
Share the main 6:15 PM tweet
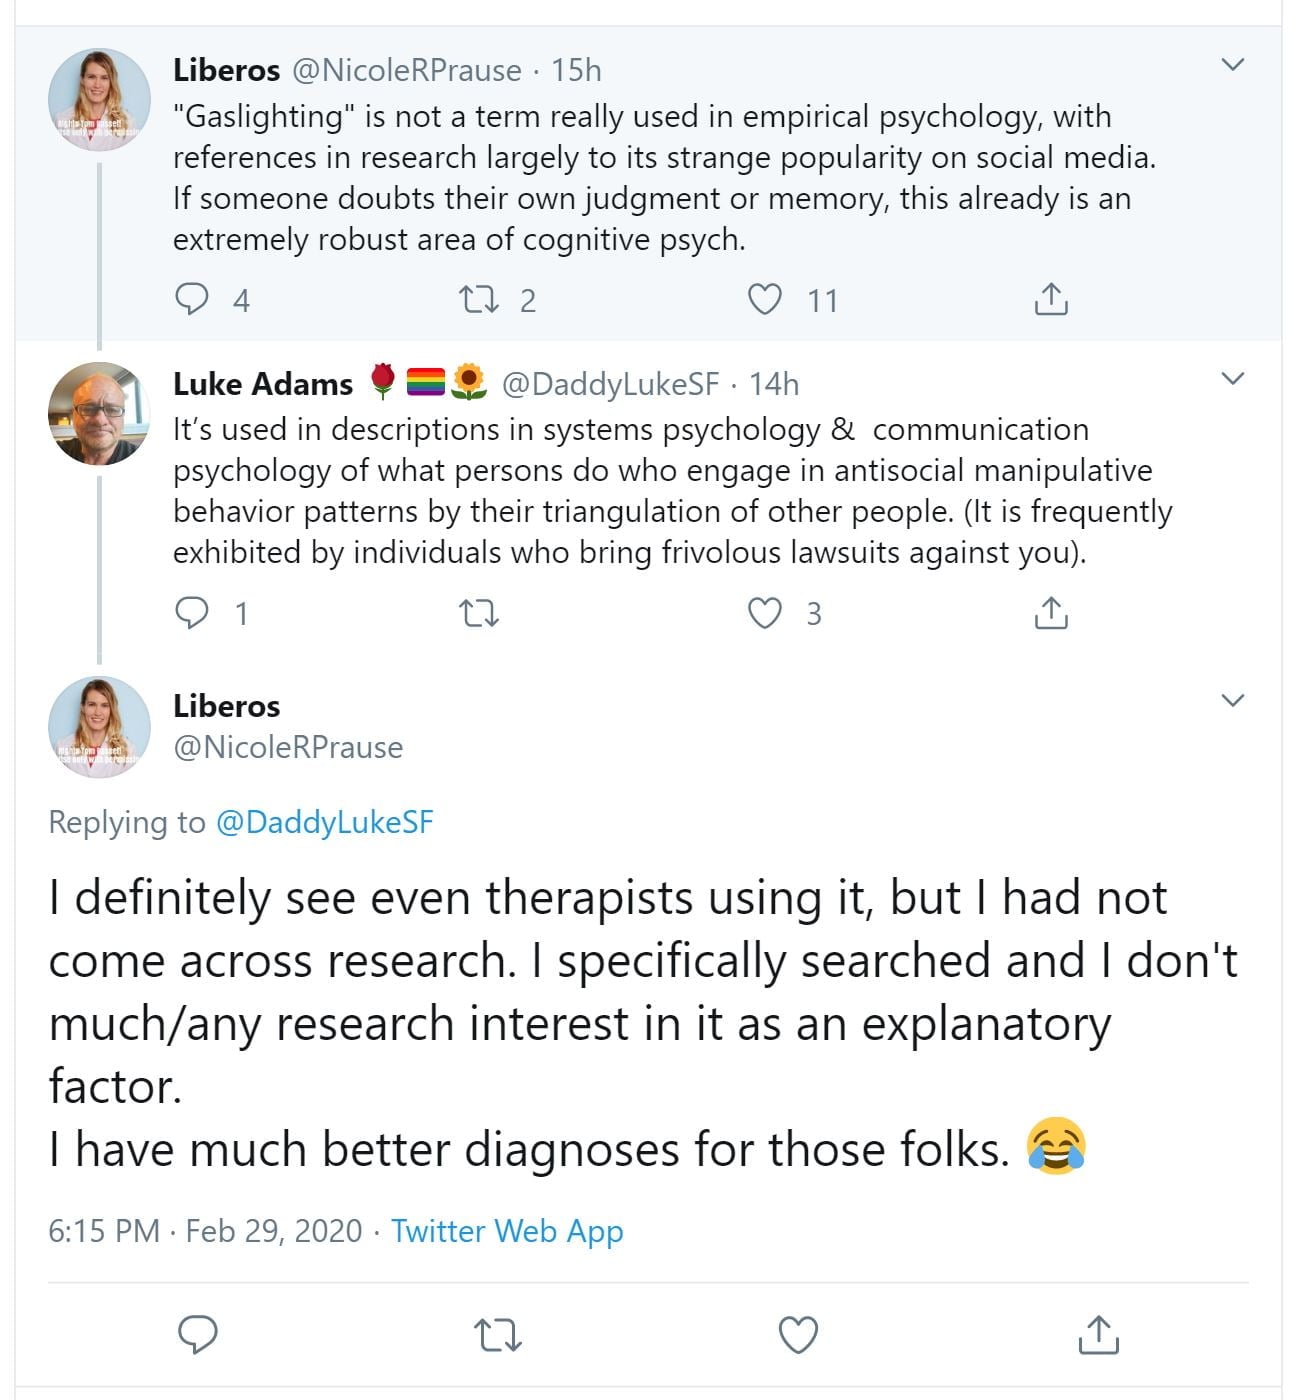point(1098,1334)
